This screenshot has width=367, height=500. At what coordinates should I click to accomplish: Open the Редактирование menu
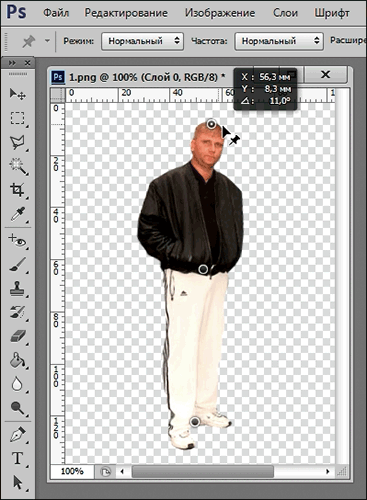pos(126,13)
